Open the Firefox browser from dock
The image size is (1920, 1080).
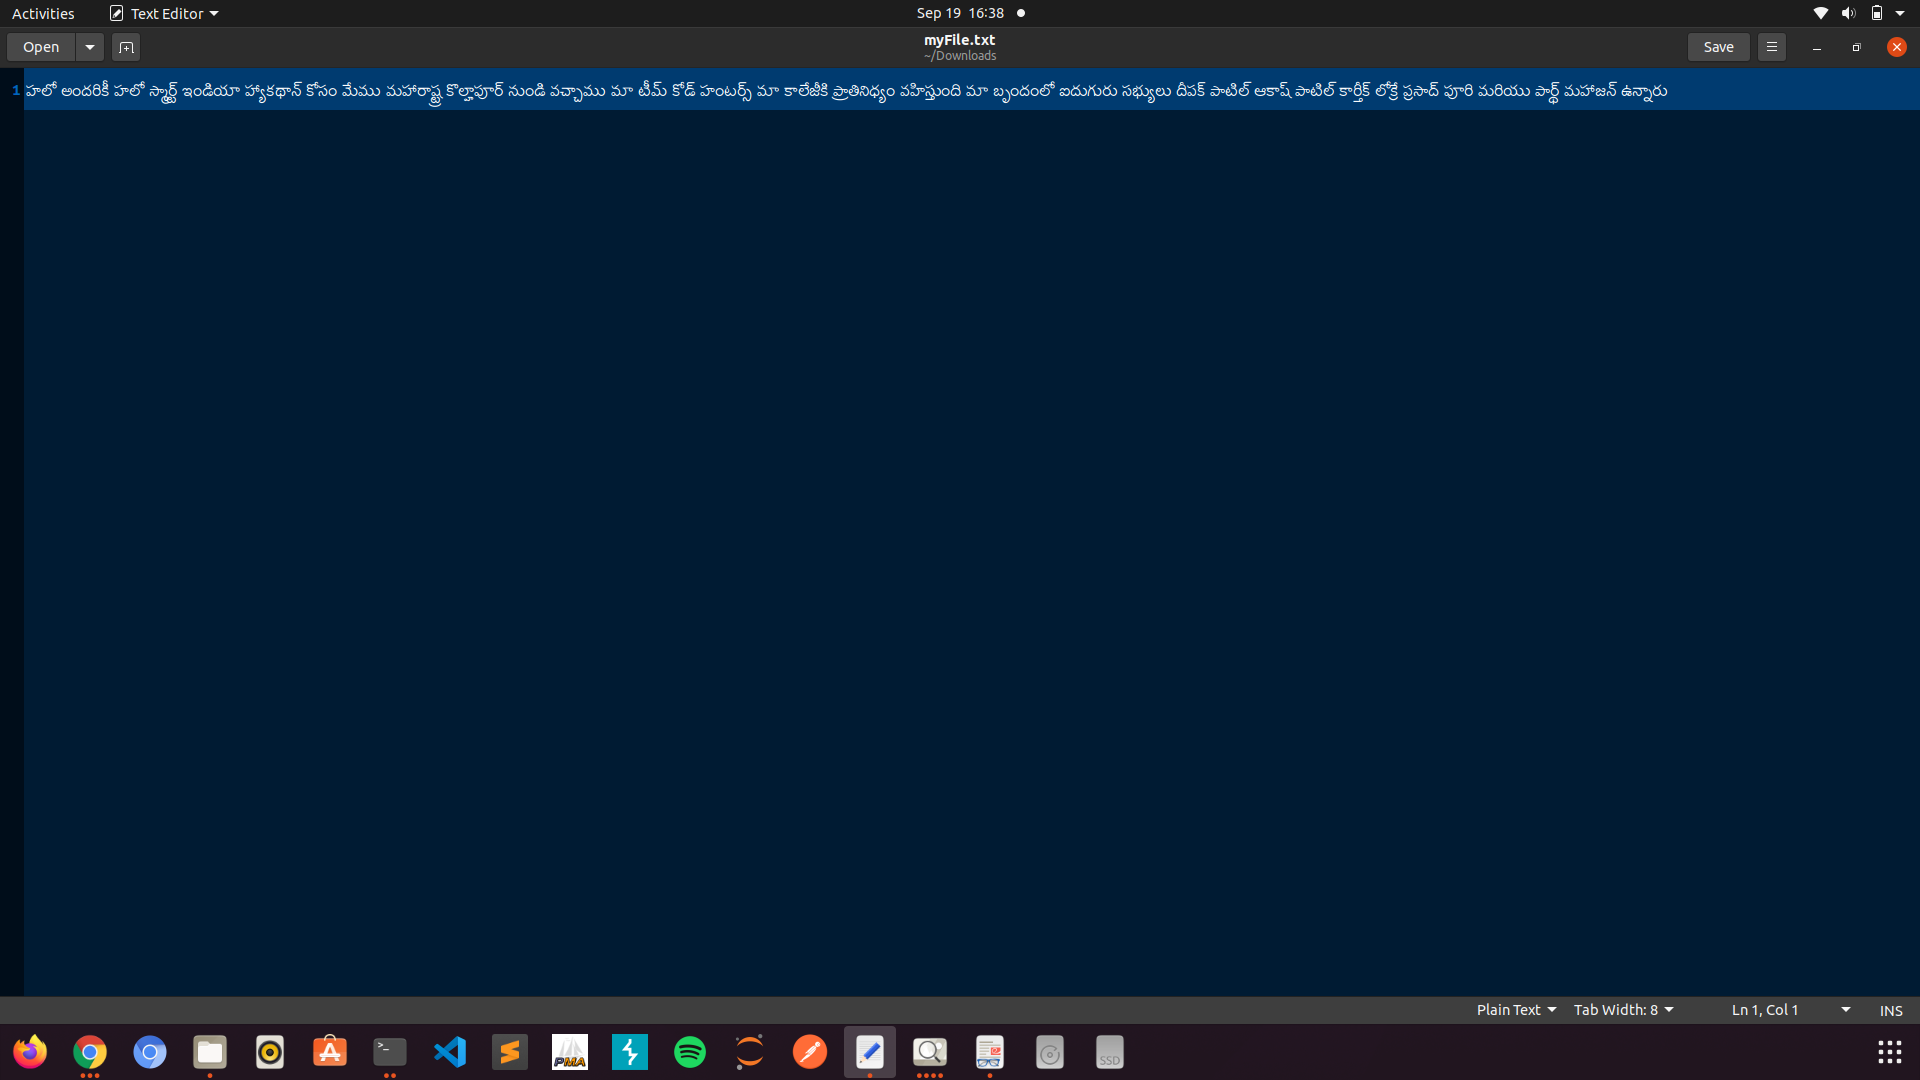point(30,1052)
